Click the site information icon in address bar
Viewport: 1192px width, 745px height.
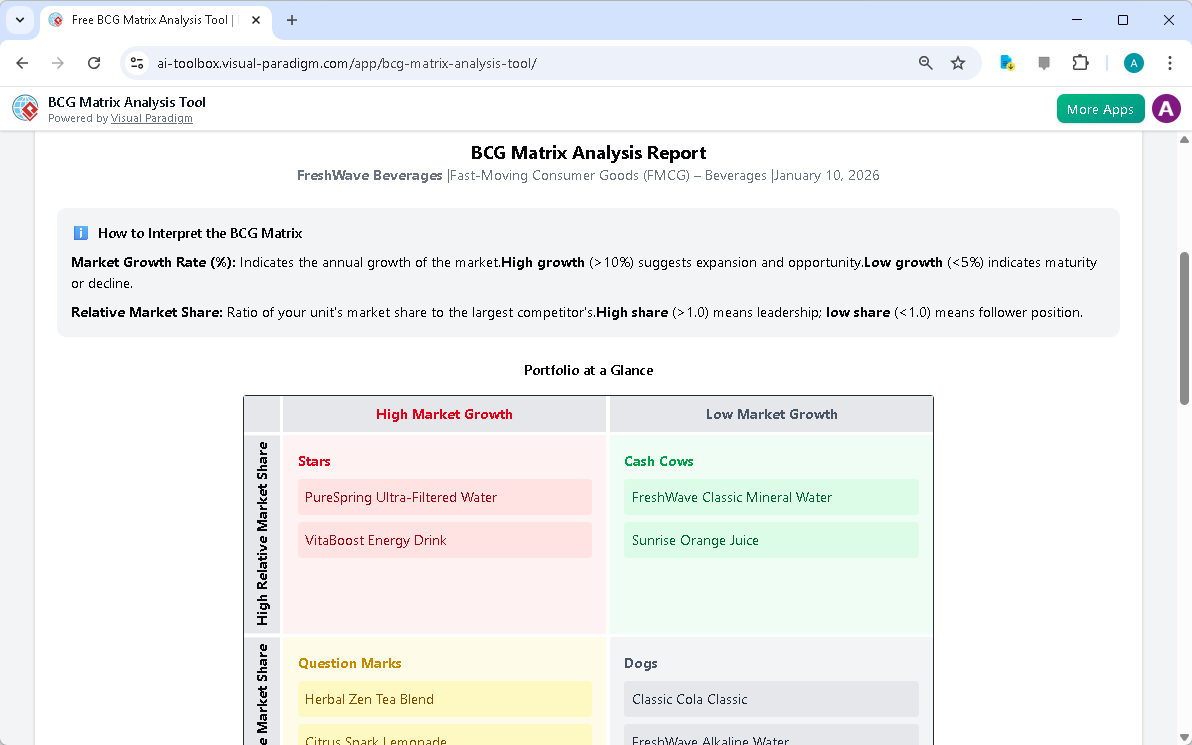136,62
